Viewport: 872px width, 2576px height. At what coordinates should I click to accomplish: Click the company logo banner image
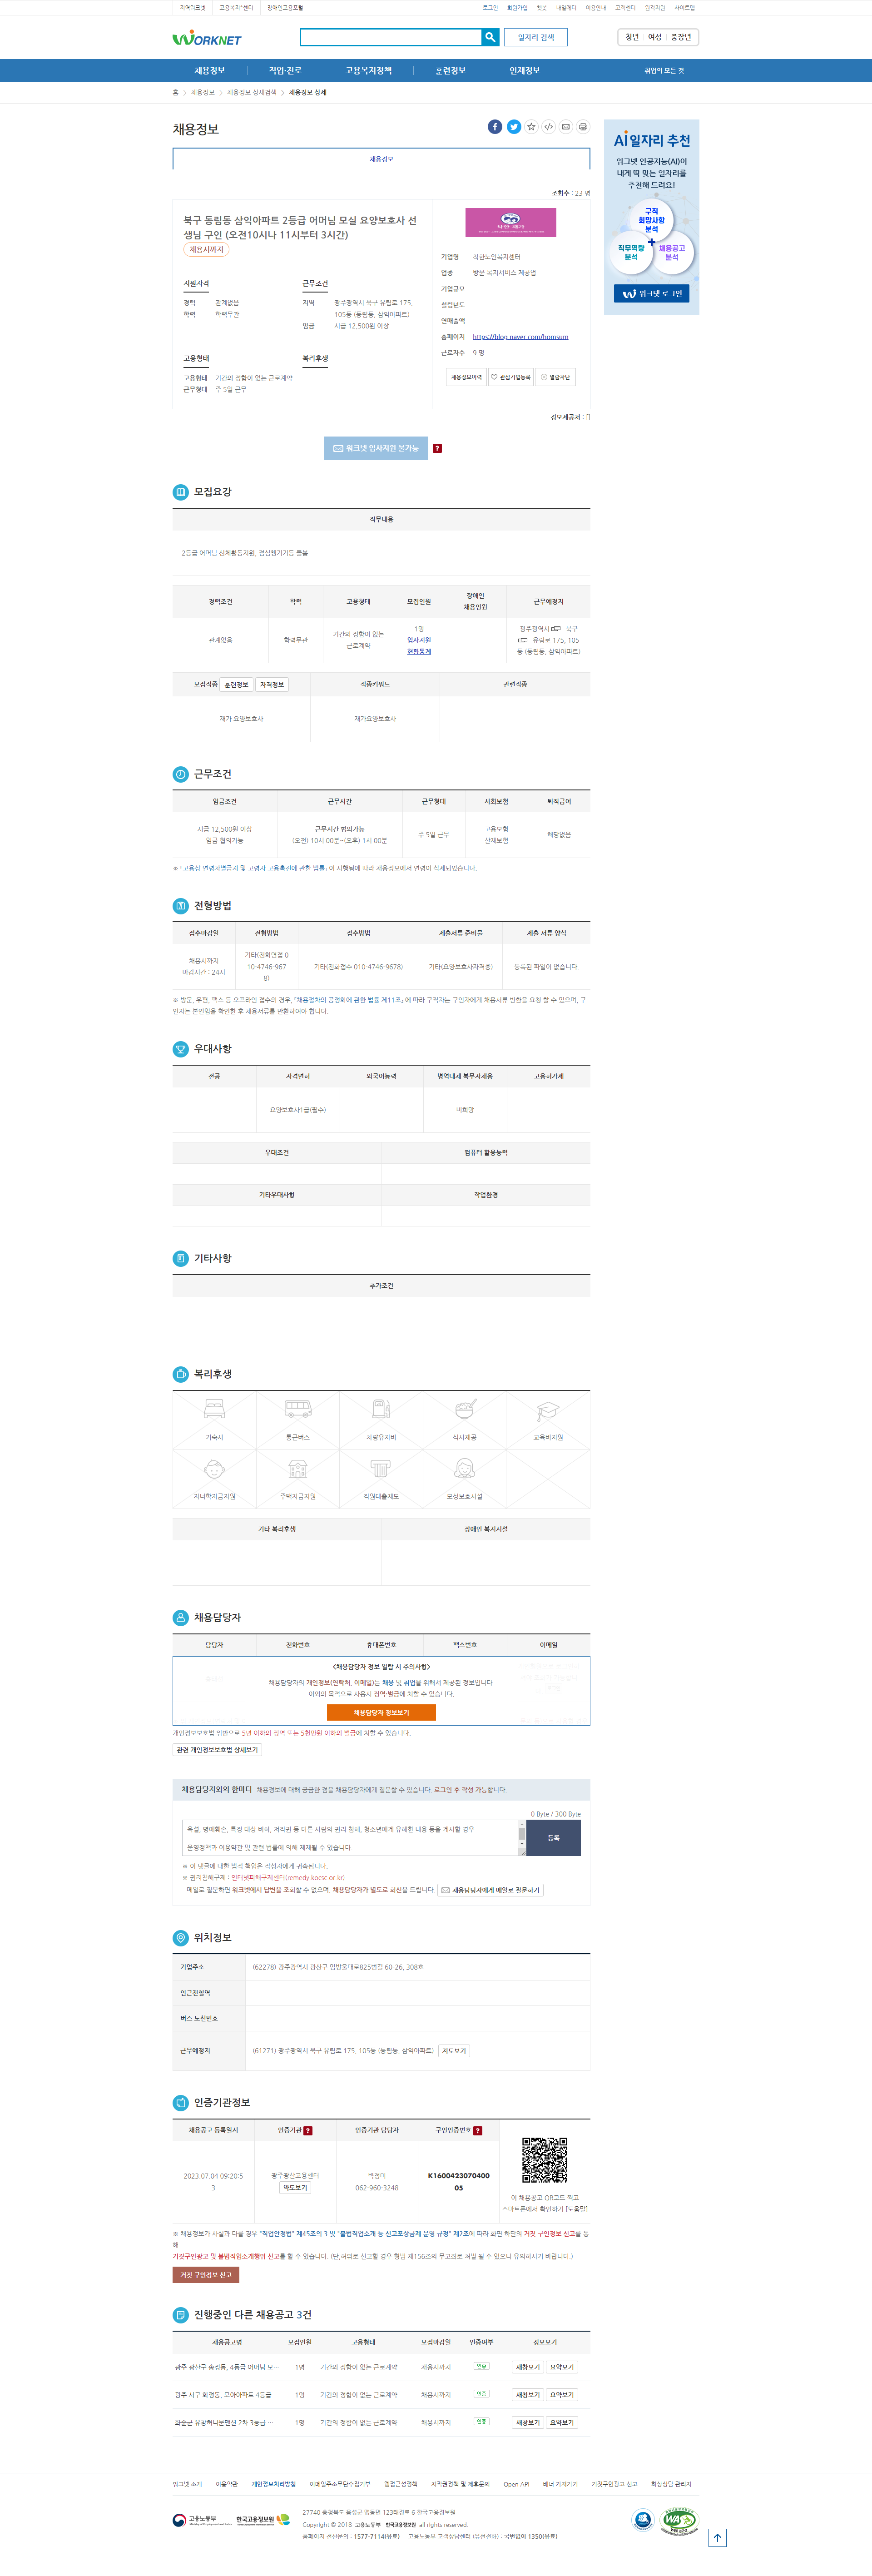coord(510,222)
